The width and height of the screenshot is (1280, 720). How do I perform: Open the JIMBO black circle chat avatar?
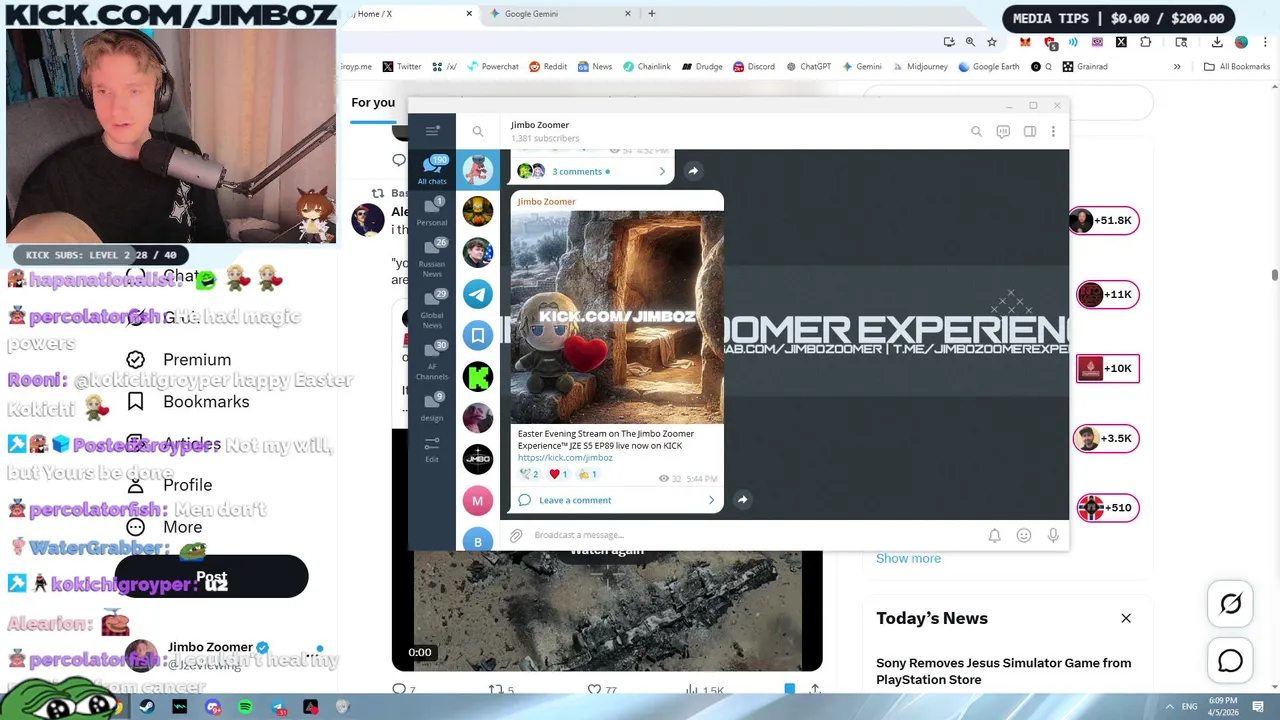pos(478,459)
